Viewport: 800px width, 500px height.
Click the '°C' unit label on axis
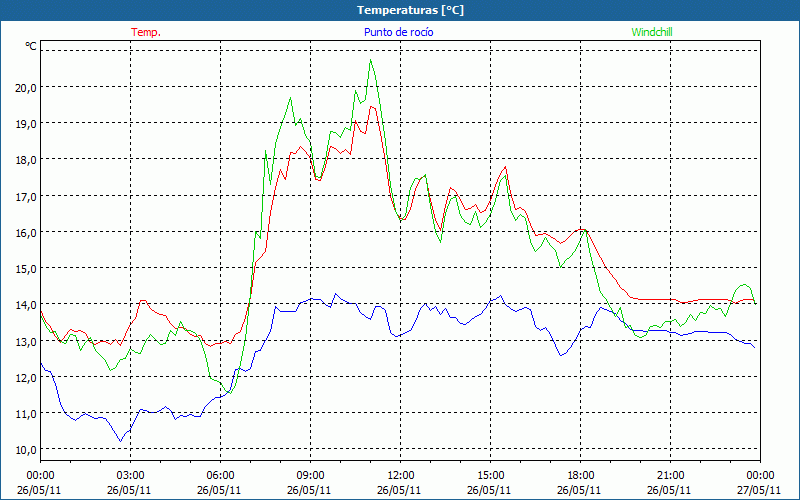click(31, 46)
